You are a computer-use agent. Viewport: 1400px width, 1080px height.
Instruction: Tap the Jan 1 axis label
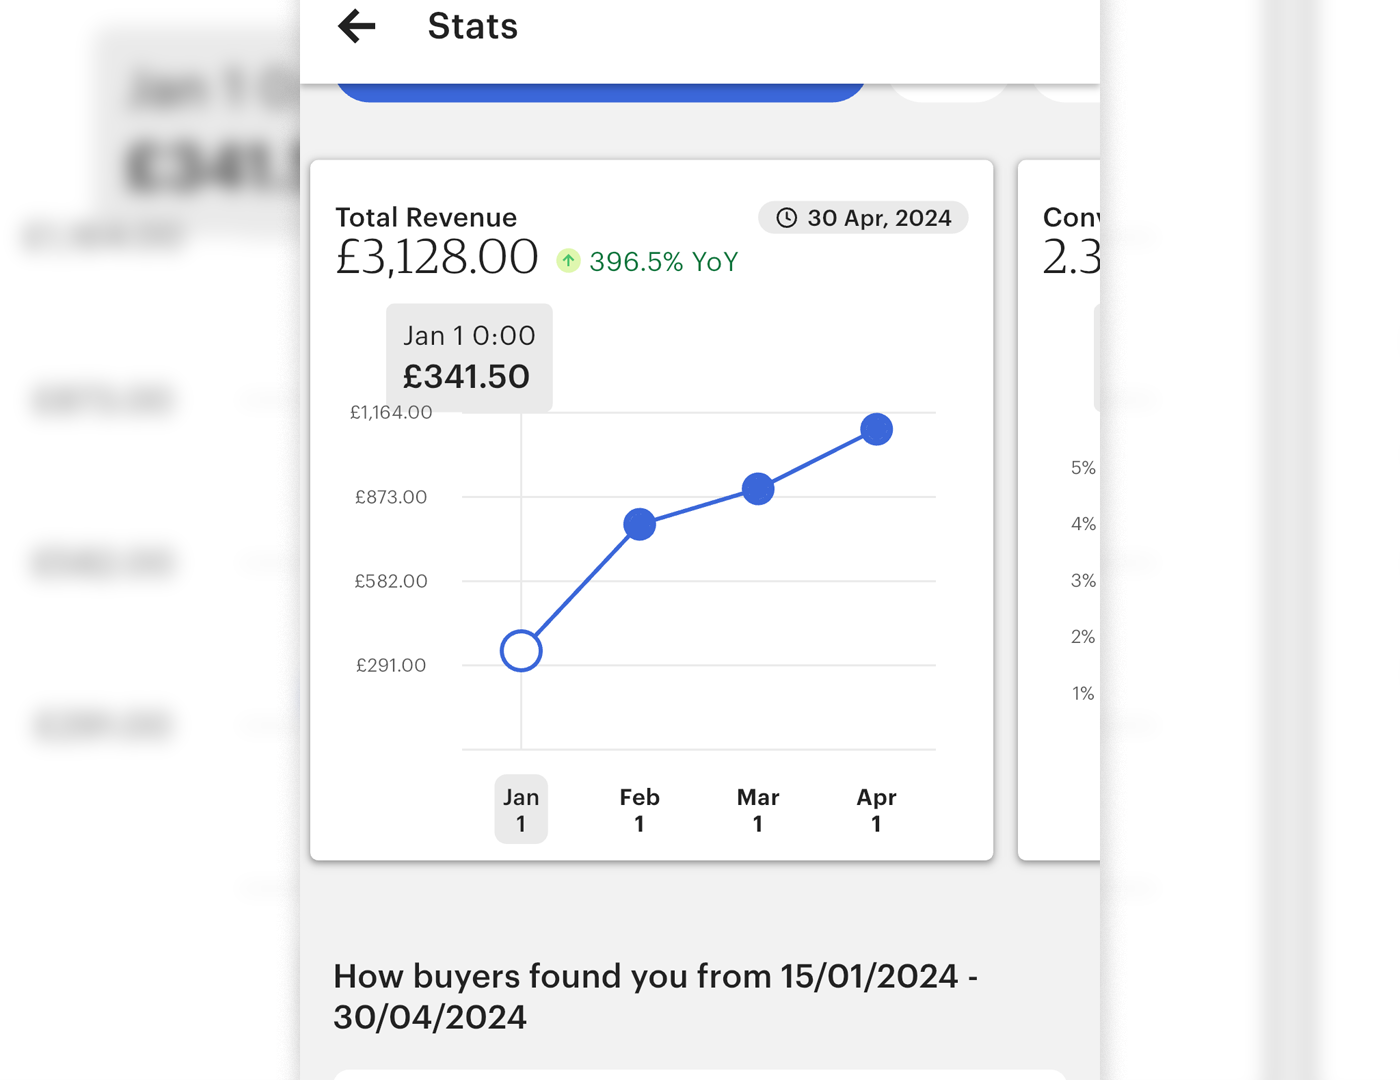tap(521, 809)
